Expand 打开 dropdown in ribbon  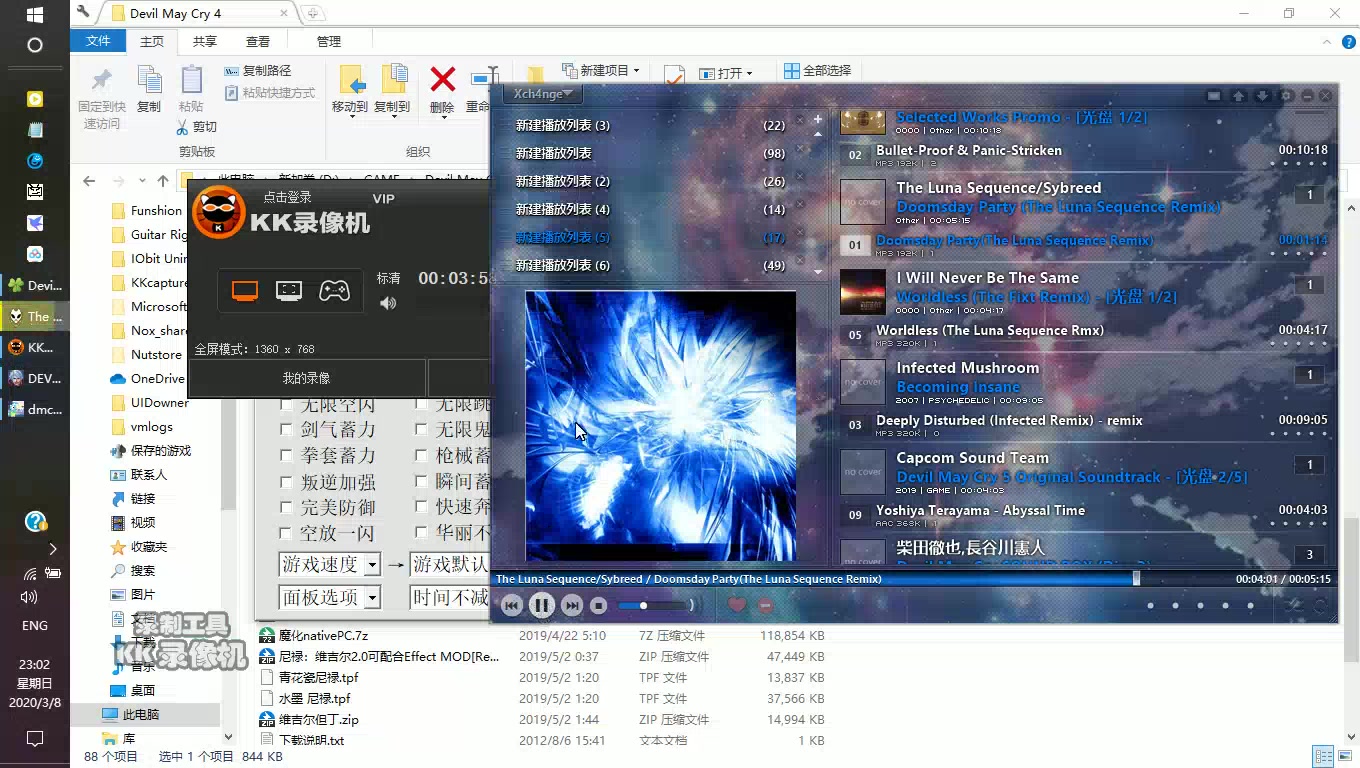[726, 73]
